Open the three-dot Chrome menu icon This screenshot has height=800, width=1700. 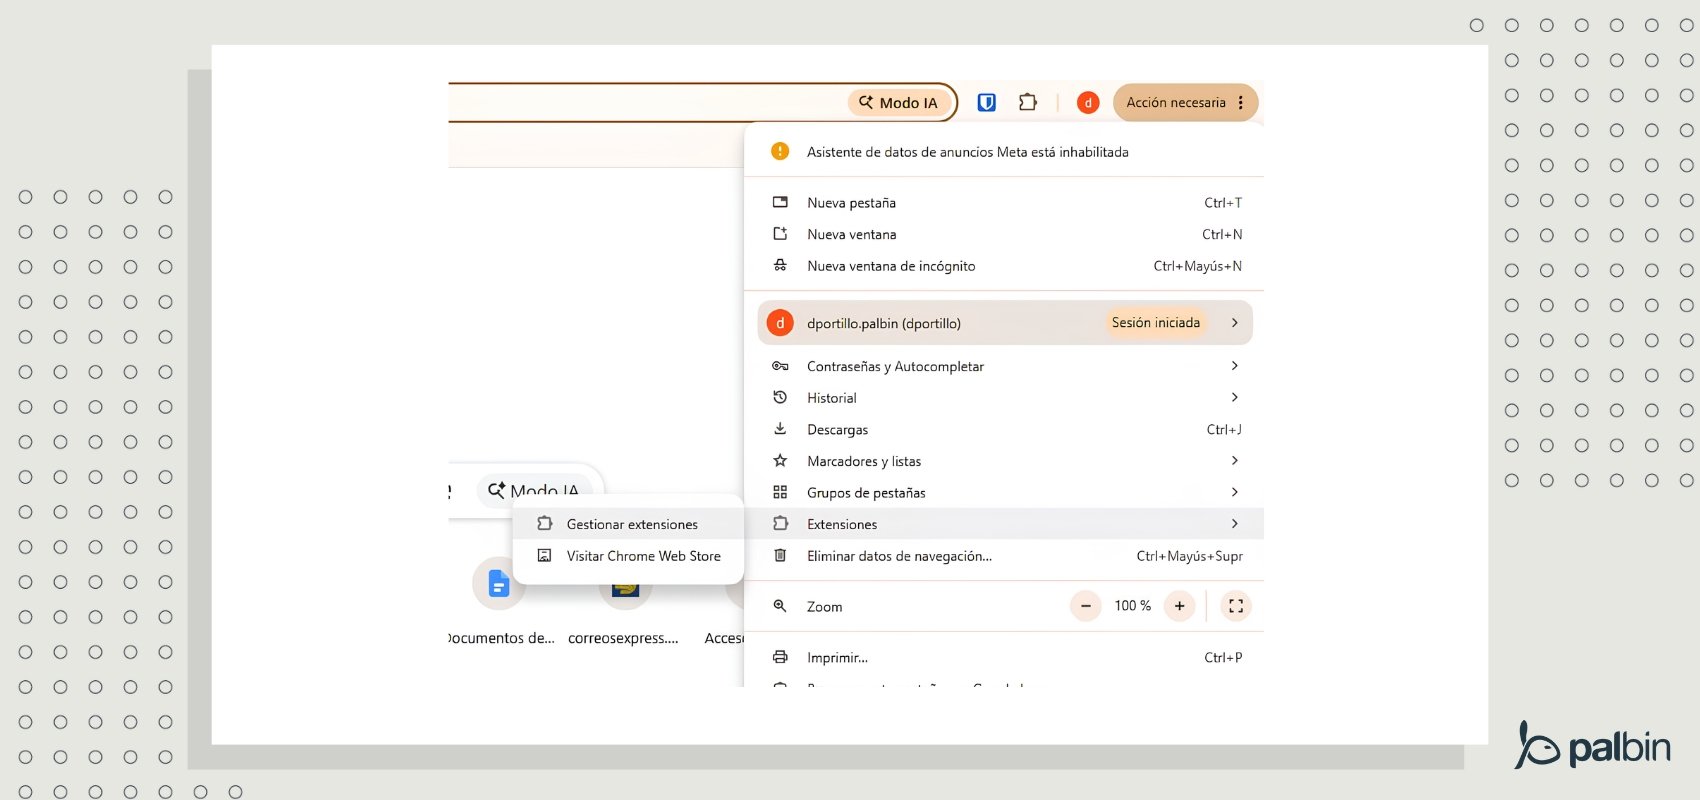1240,102
